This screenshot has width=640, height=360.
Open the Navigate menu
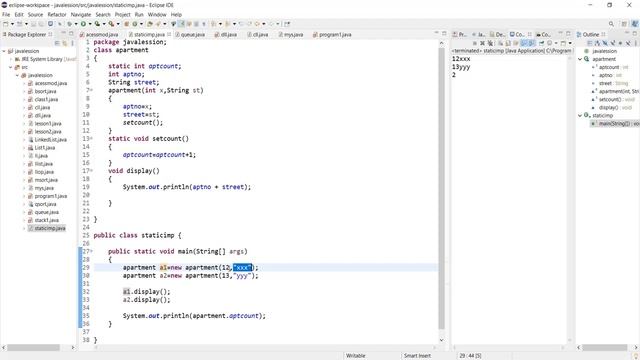81,14
